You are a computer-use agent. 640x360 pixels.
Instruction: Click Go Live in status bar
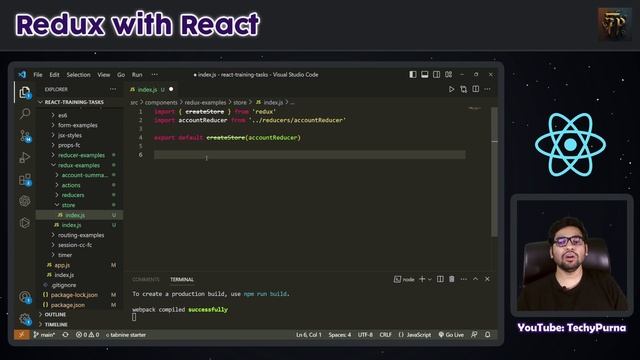[x=451, y=335]
